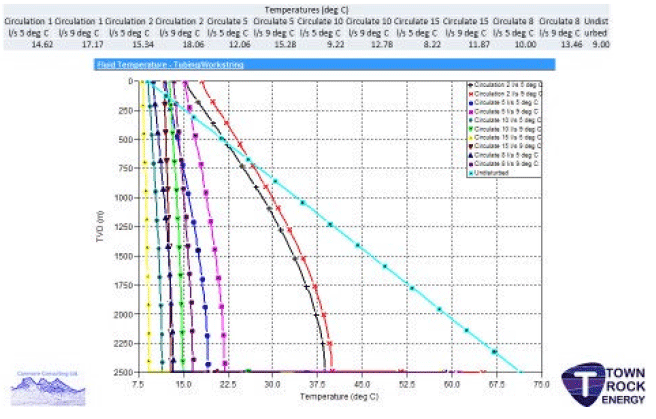Viewport: 656px width, 419px height.
Task: Click the table value 10.00
Action: [x=526, y=44]
